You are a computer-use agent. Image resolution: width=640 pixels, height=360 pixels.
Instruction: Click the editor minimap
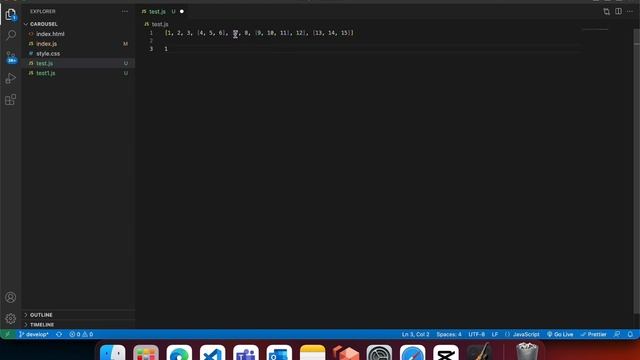(x=595, y=29)
